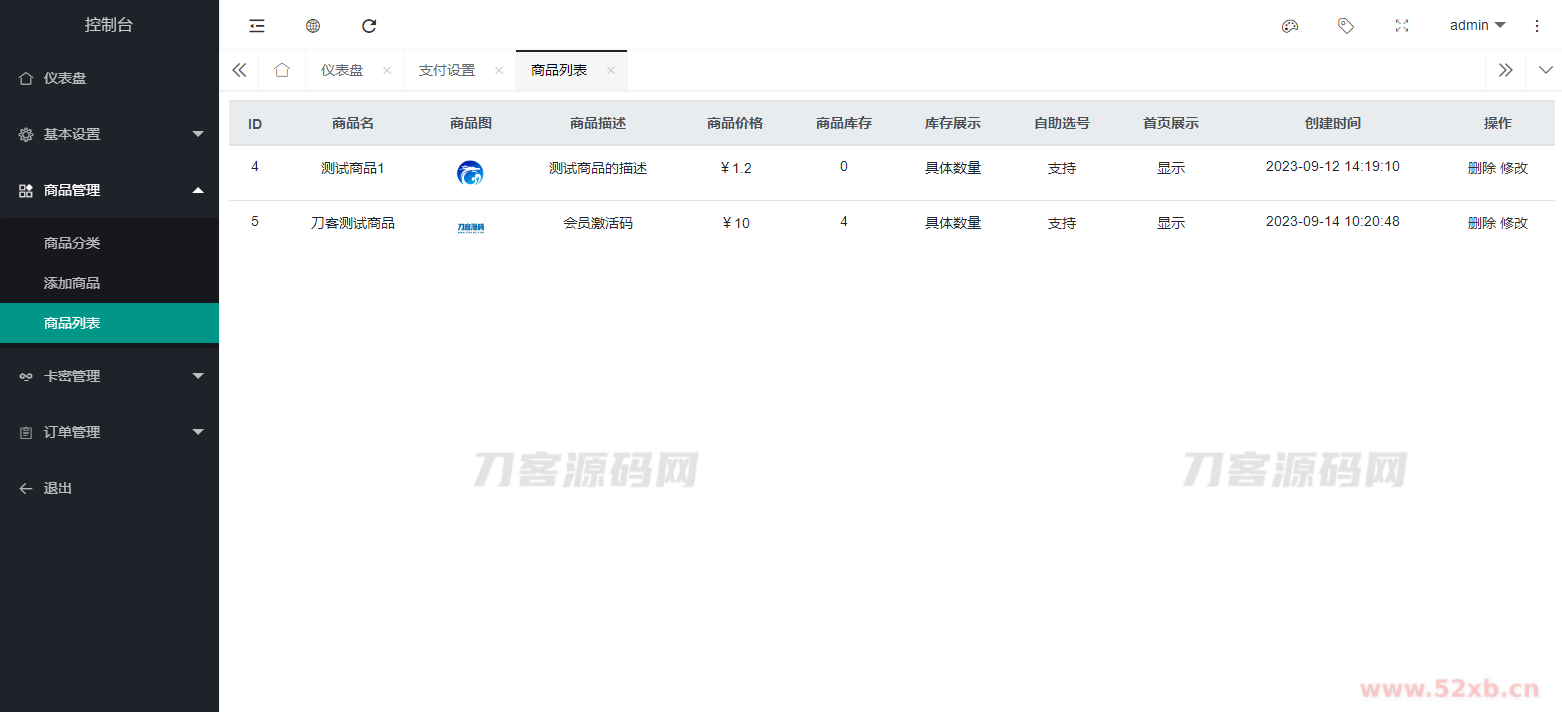Go to the home tab icon
Image resolution: width=1562 pixels, height=712 pixels.
[x=282, y=70]
